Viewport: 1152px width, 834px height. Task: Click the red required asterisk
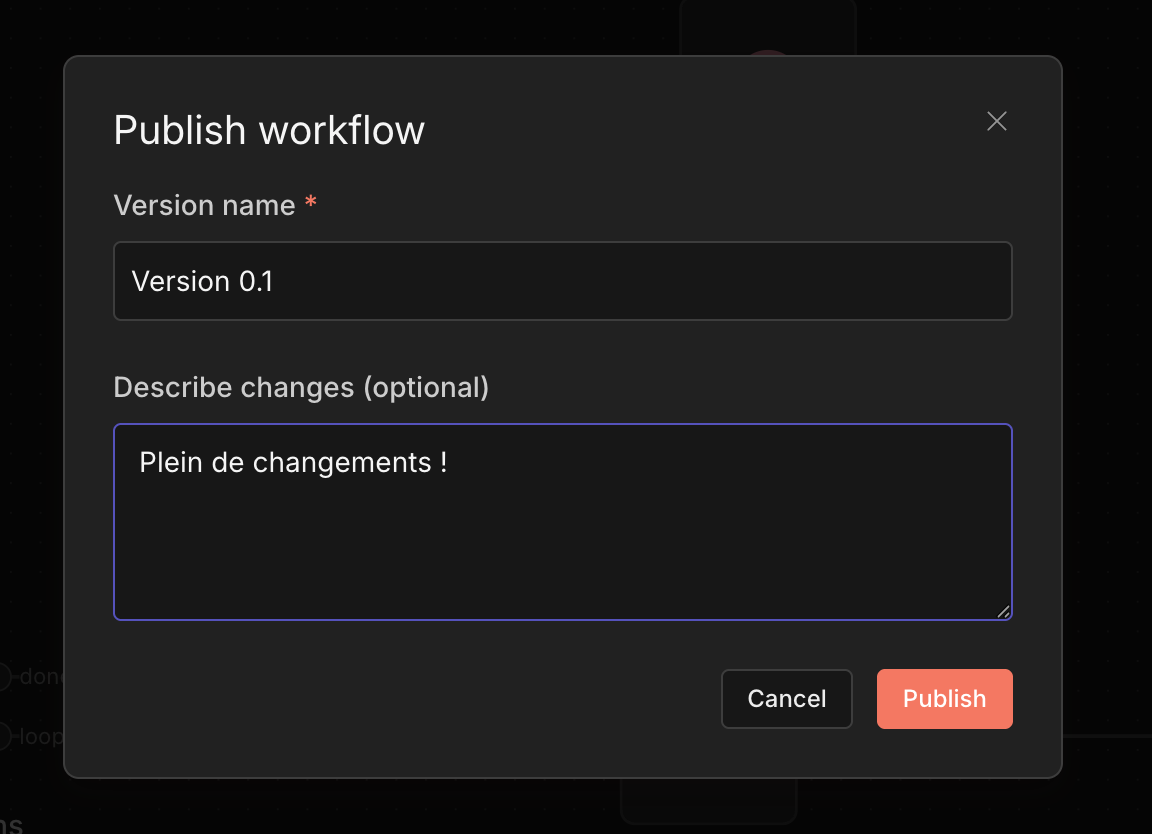click(x=311, y=205)
